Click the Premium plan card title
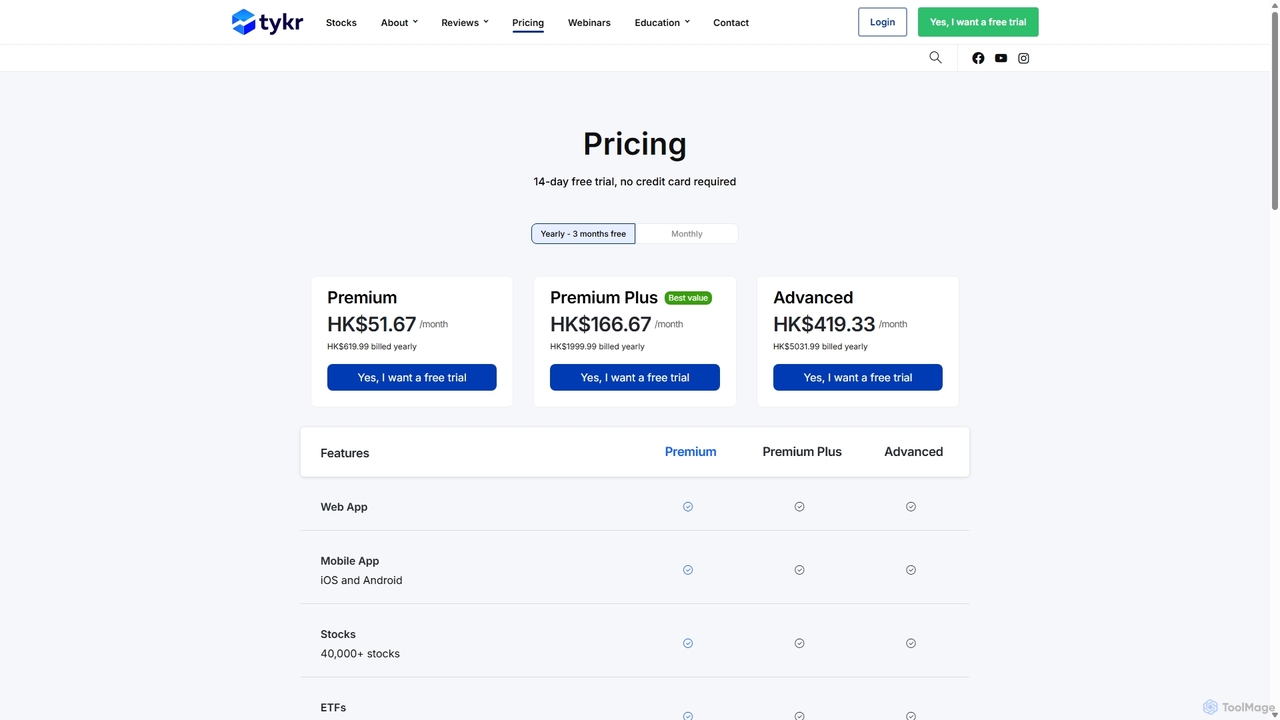The height and width of the screenshot is (720, 1280). [362, 298]
